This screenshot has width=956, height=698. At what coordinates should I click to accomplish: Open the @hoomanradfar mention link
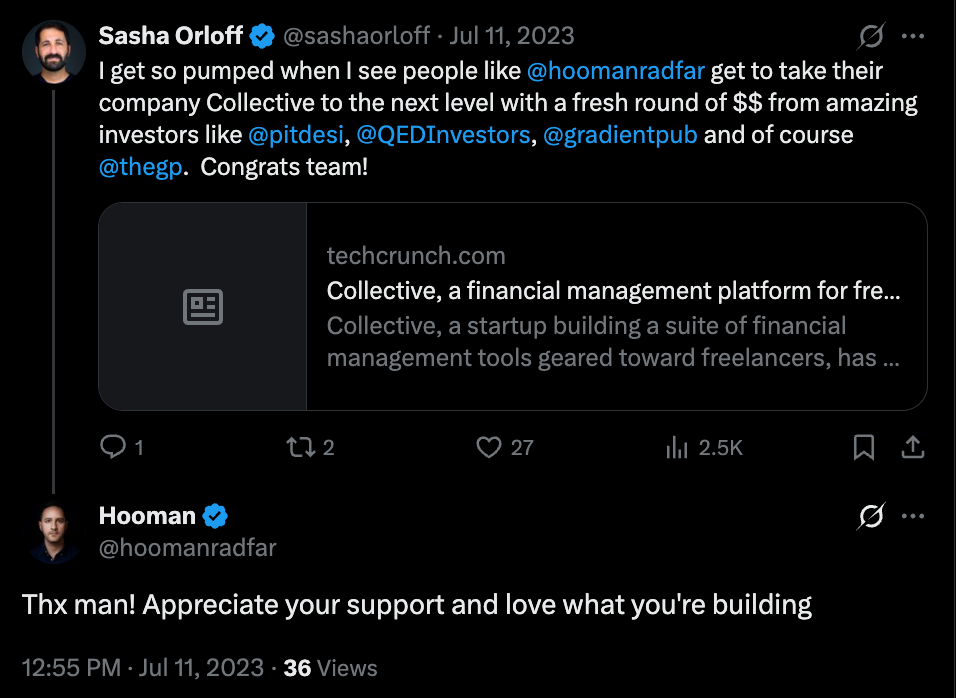[x=615, y=73]
